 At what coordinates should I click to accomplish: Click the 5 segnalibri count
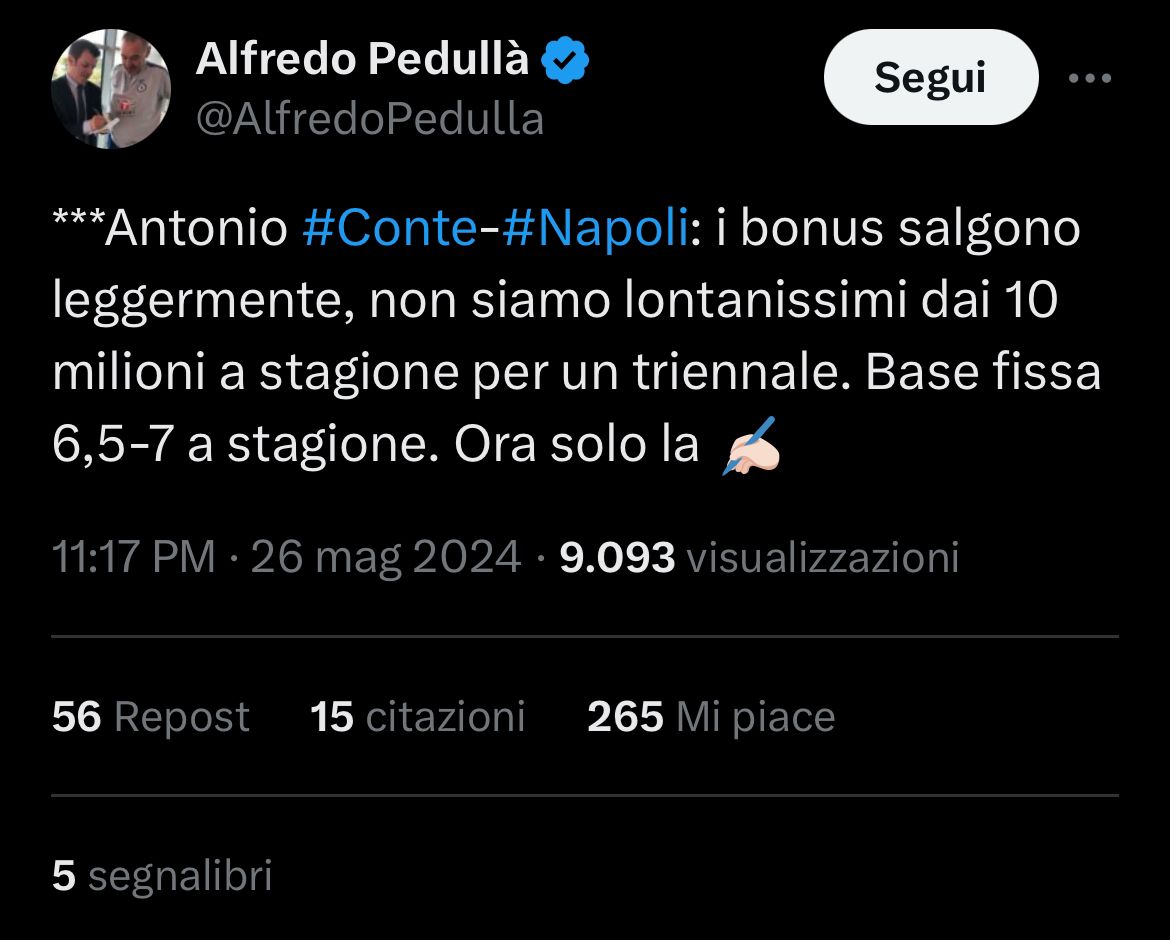162,876
